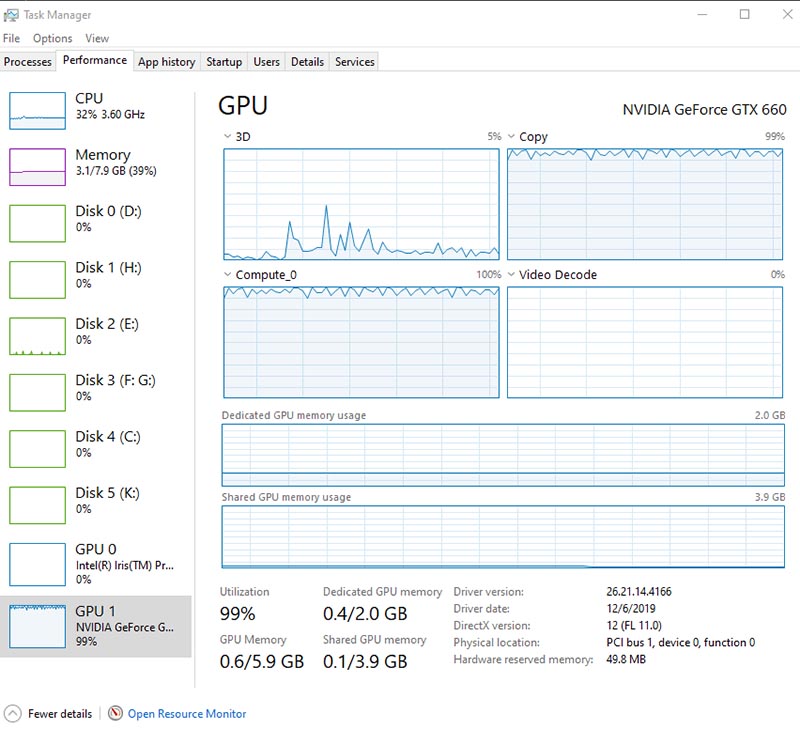Open the Copy engine graph dropdown
Viewport: 800px width, 729px height.
point(511,136)
